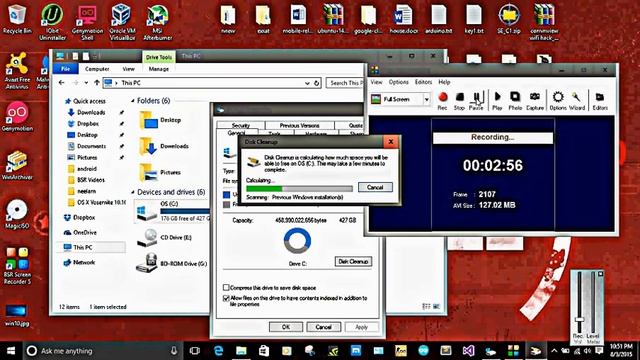Close the Disk Cleanup dialog
640x360 pixels.
pos(391,142)
